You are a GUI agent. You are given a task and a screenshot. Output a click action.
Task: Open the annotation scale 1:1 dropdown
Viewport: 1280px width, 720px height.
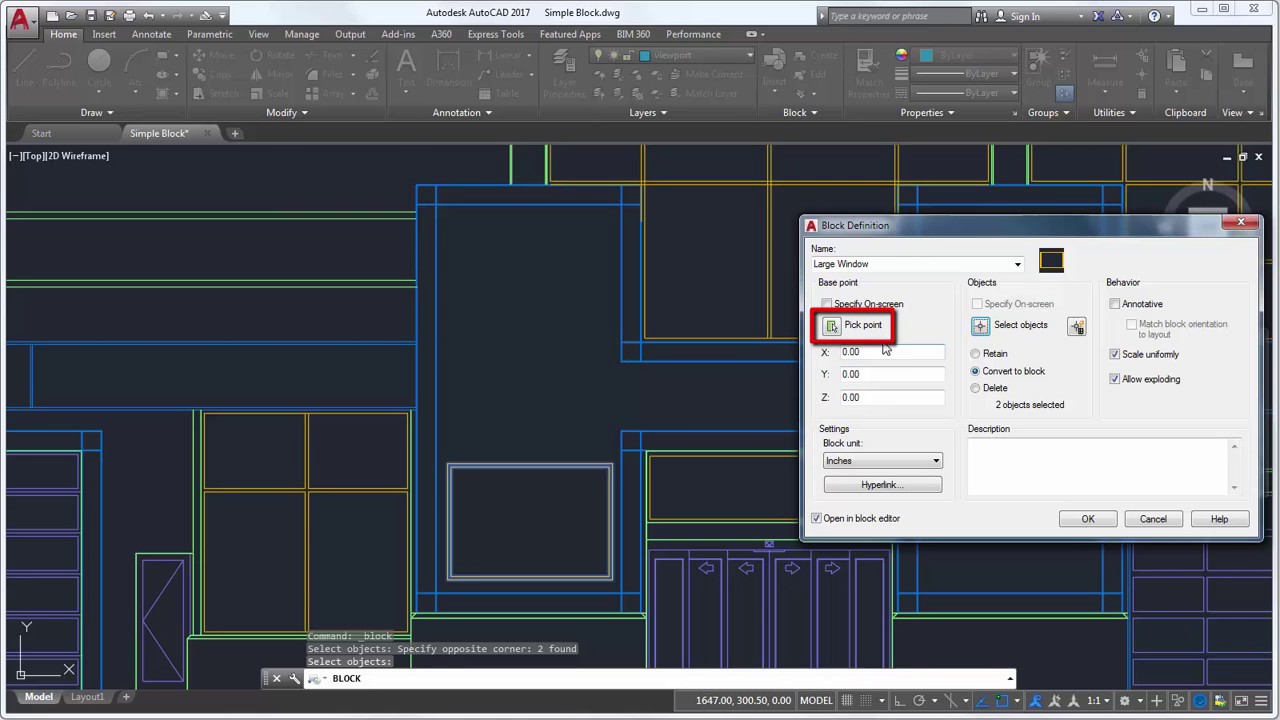1098,701
